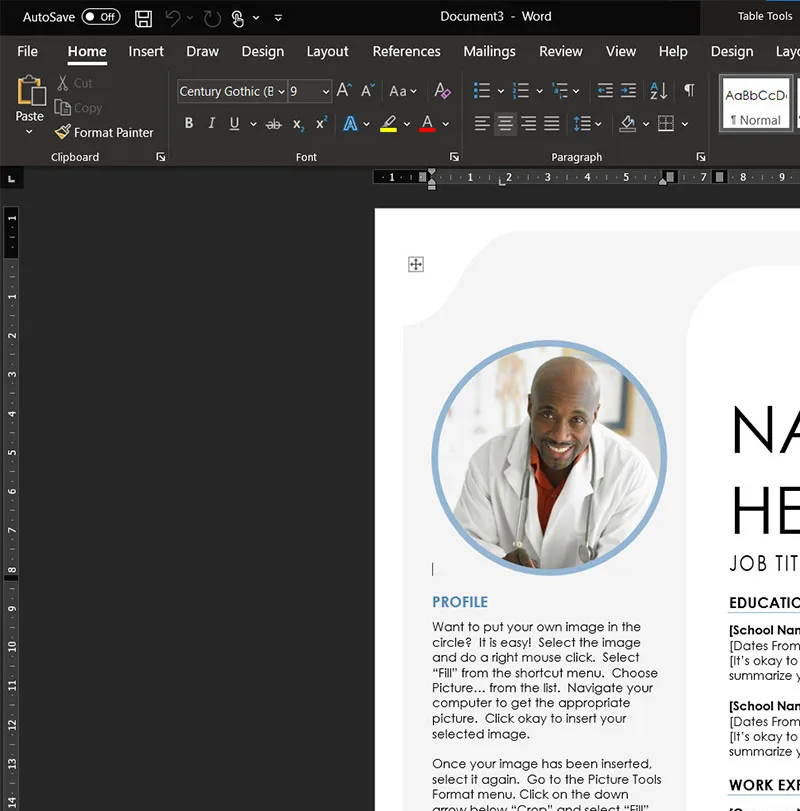800x811 pixels.
Task: Click Justify alignment icon
Action: (x=552, y=123)
